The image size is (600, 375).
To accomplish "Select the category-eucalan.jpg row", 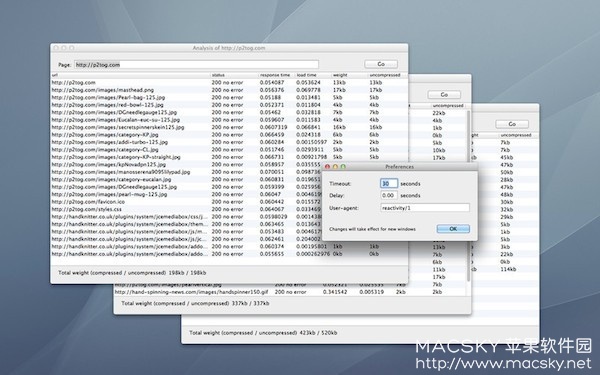I will [186, 179].
